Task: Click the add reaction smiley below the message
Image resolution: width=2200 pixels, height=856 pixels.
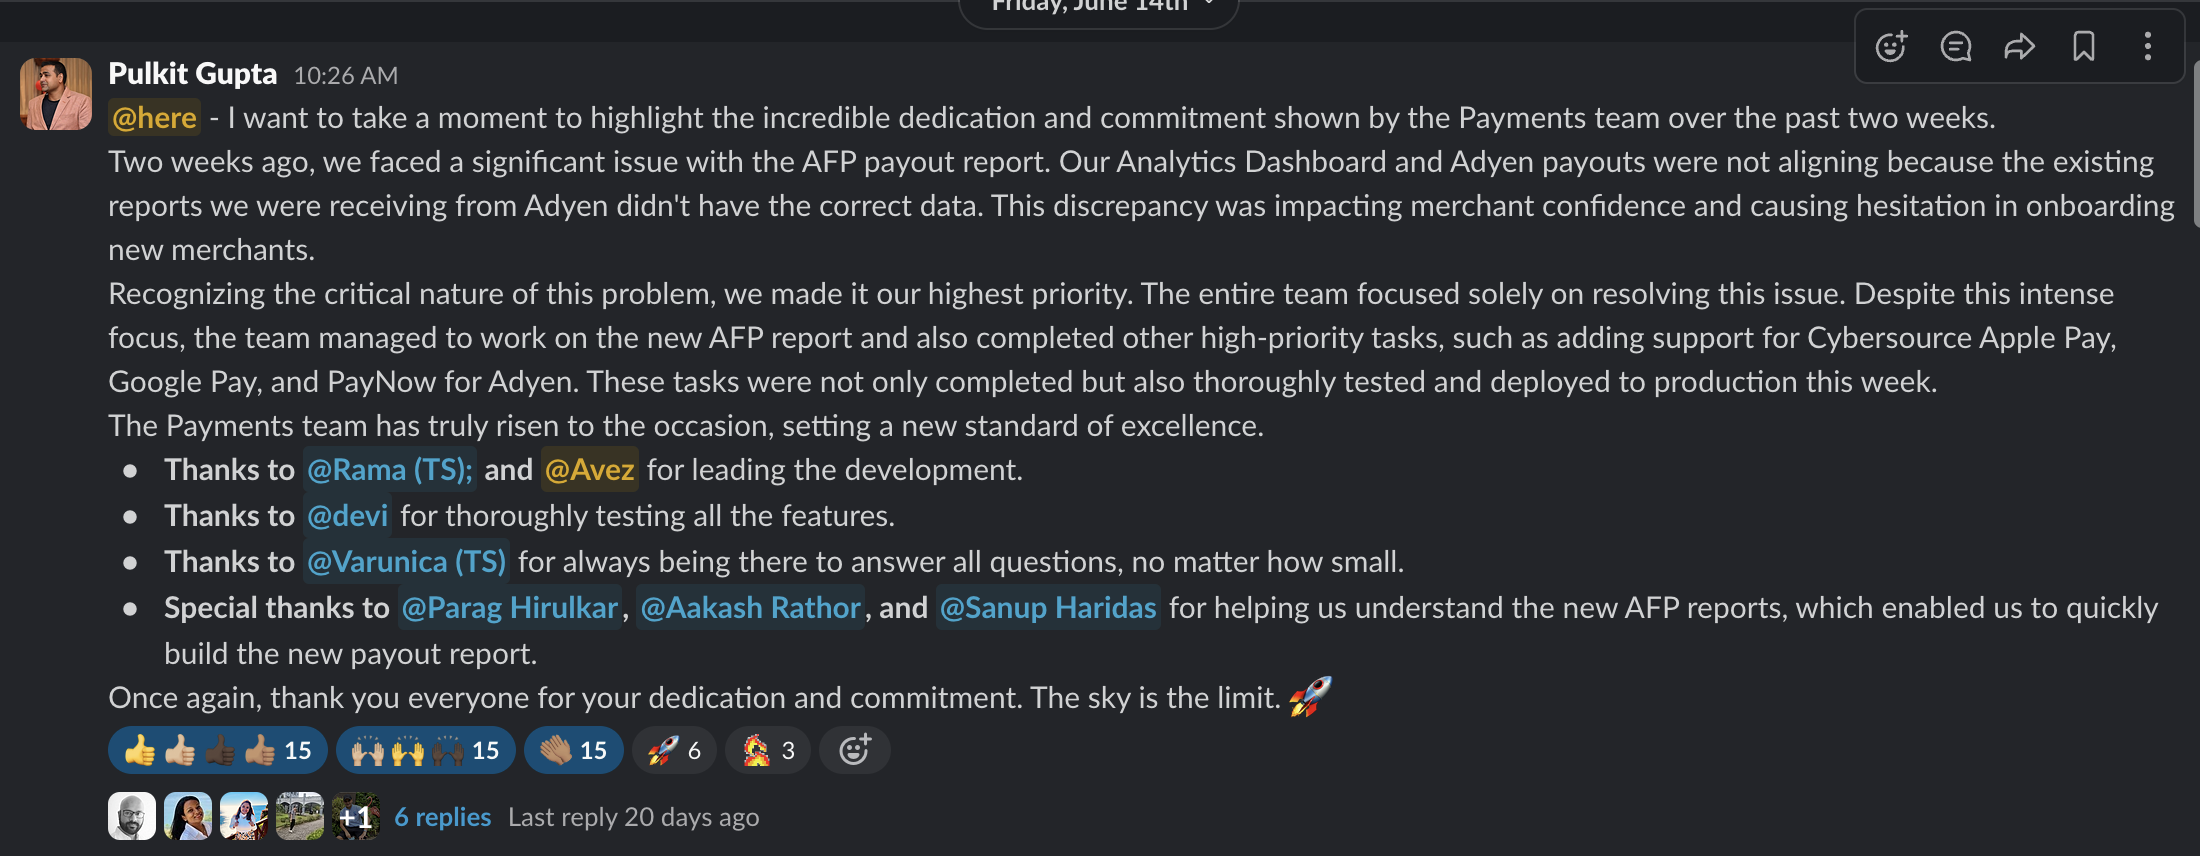Action: tap(854, 750)
